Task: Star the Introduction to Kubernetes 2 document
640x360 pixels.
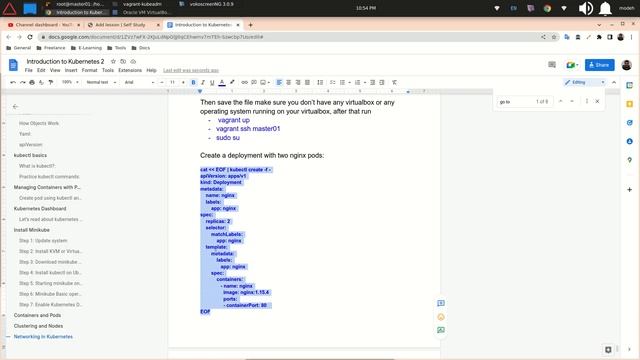Action: tap(113, 61)
